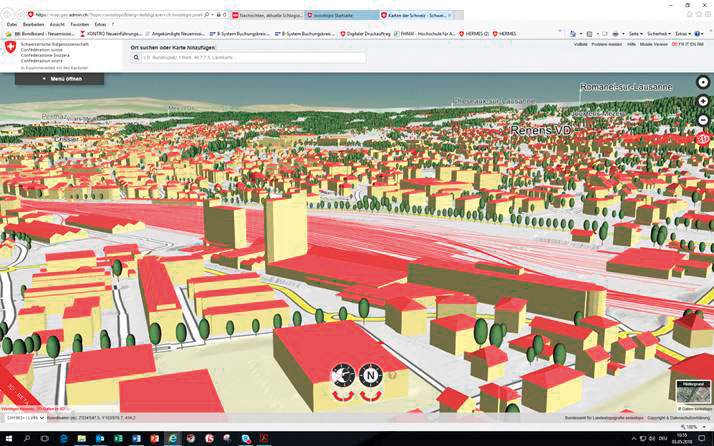
Task: Click the north compass N control
Action: coord(371,375)
